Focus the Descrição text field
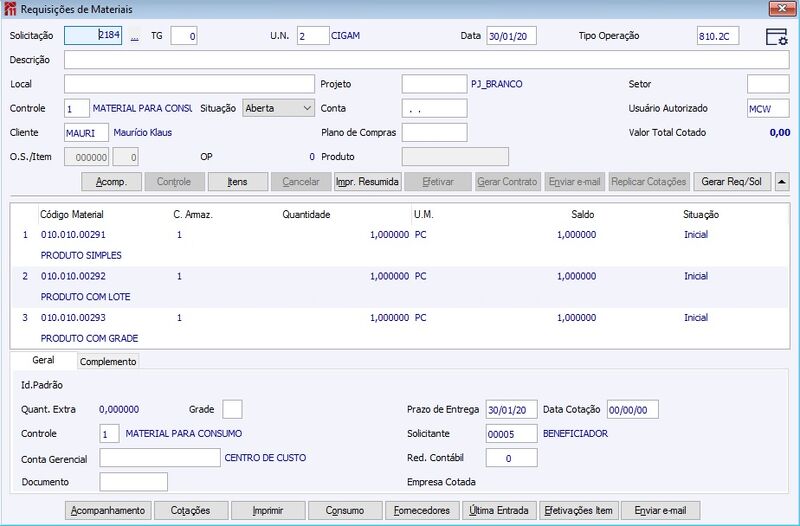This screenshot has height=526, width=800. (426, 60)
